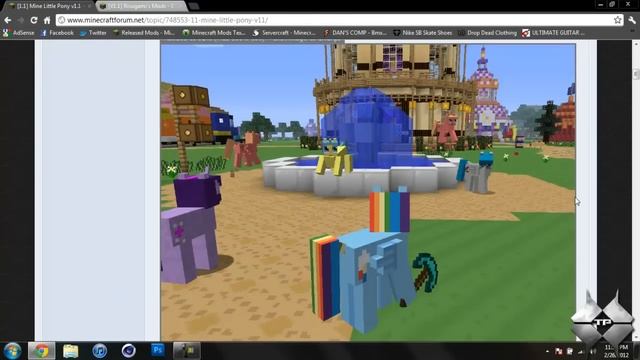Click the red flag Action Center tray icon

point(558,351)
